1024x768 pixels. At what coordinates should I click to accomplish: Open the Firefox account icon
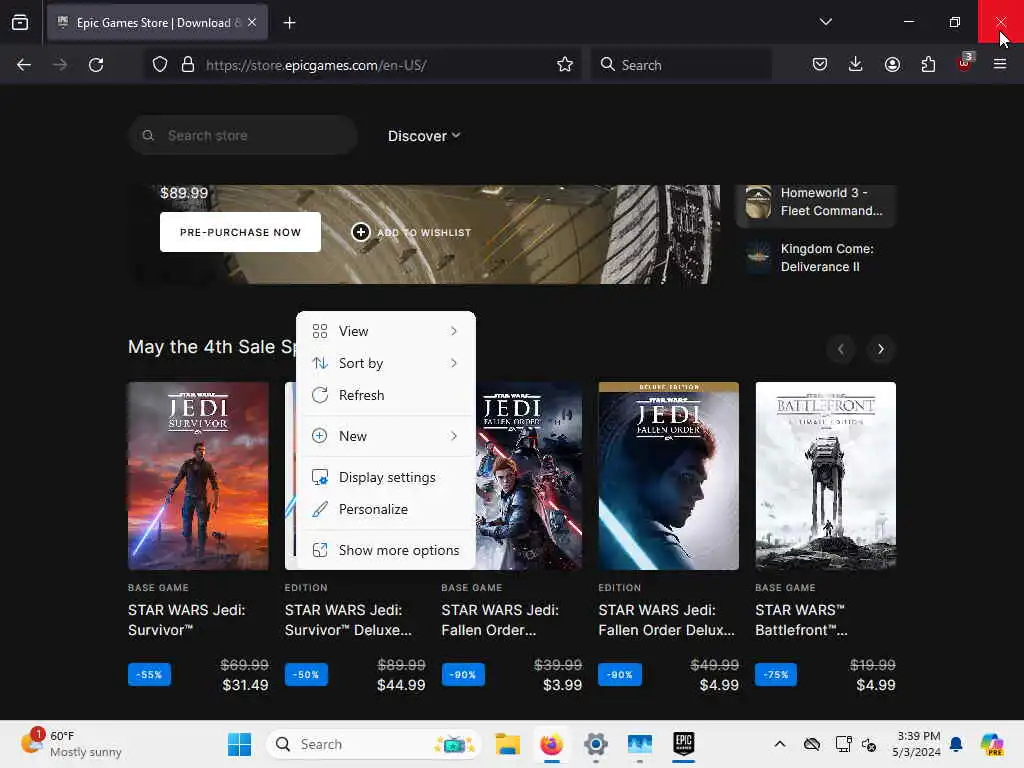(x=892, y=64)
